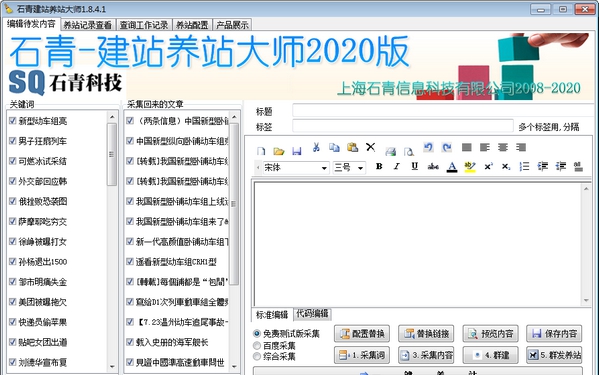Click the printer icon
This screenshot has width=599, height=375.
[390, 151]
